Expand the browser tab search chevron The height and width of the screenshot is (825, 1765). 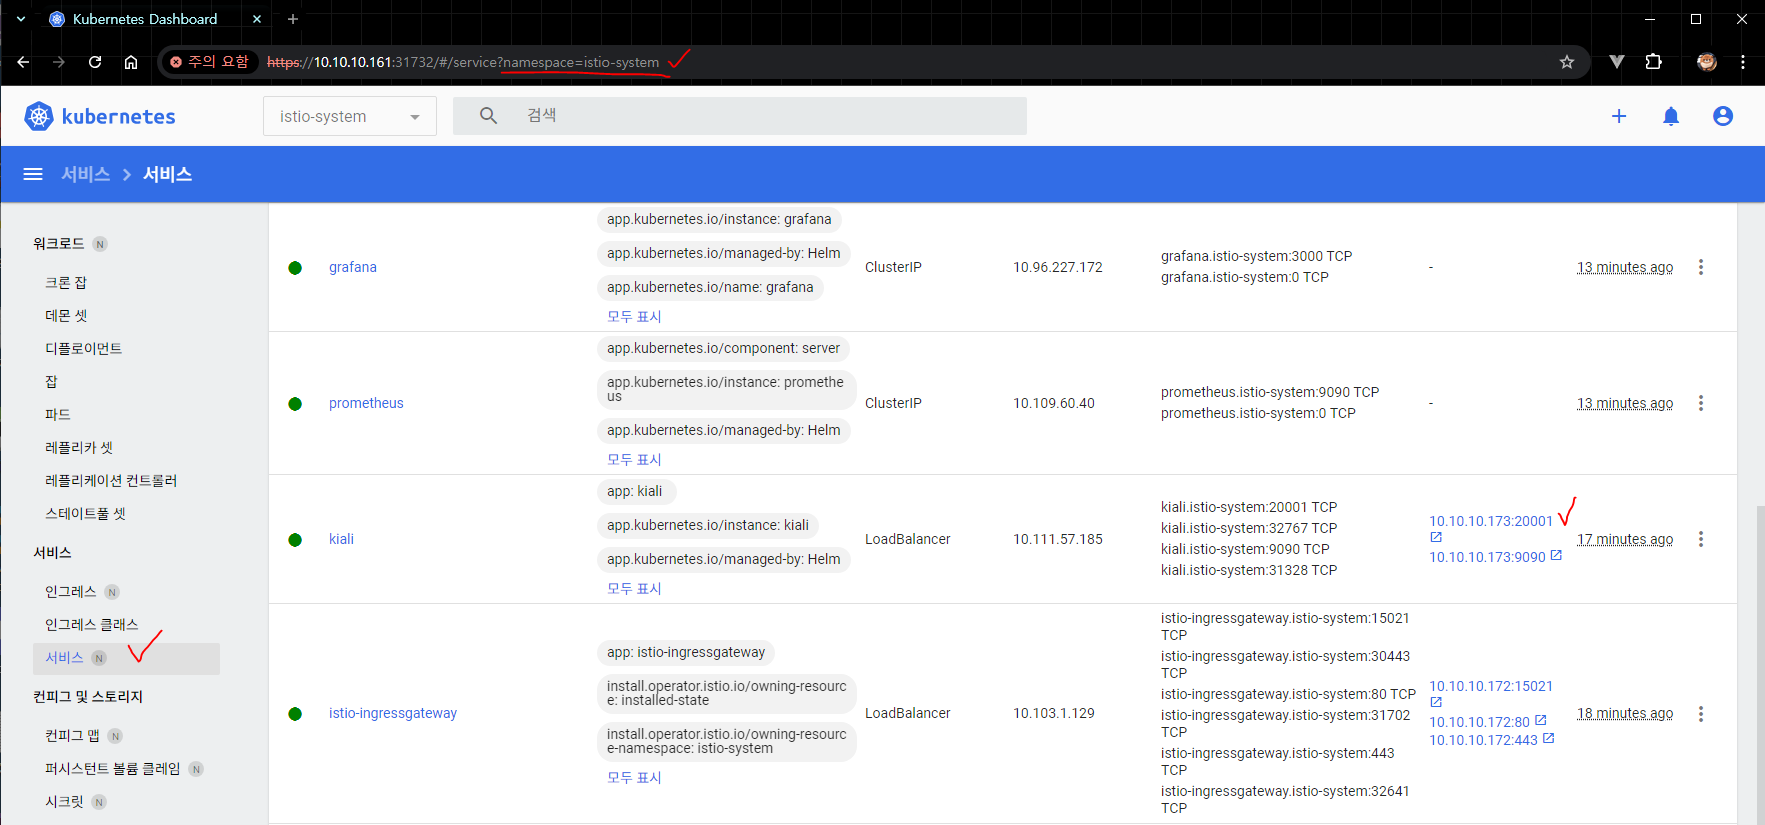tap(21, 19)
